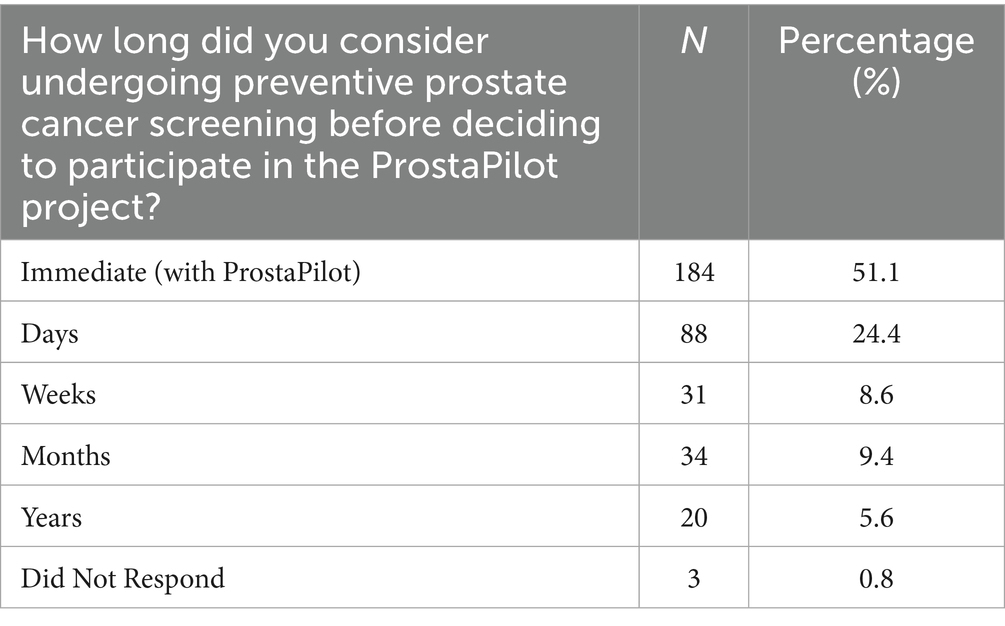Viewport: 1005px width, 626px height.
Task: Click the 8.6 percentage cell
Action: pos(876,395)
